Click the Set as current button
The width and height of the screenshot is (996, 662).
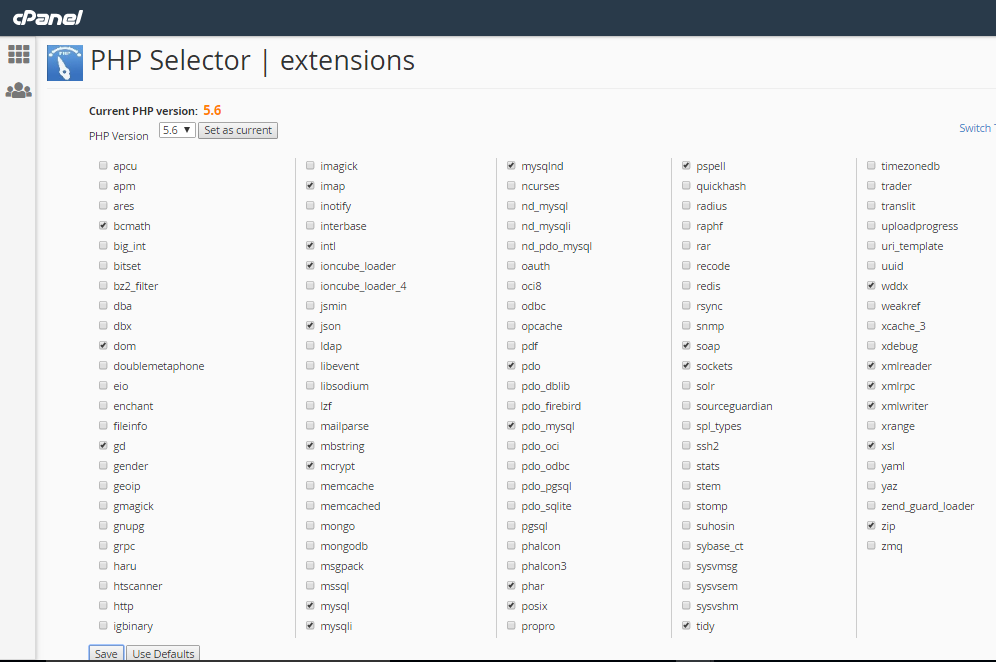click(237, 130)
